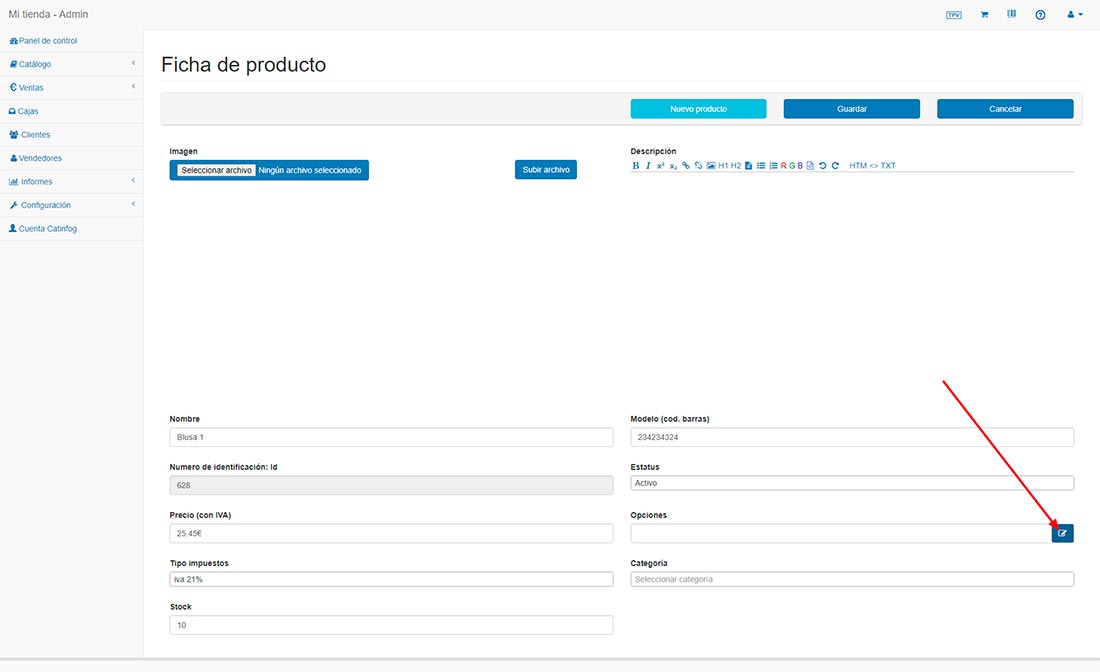Toggle italic in the Descripción editor
The image size is (1100, 672).
point(648,166)
